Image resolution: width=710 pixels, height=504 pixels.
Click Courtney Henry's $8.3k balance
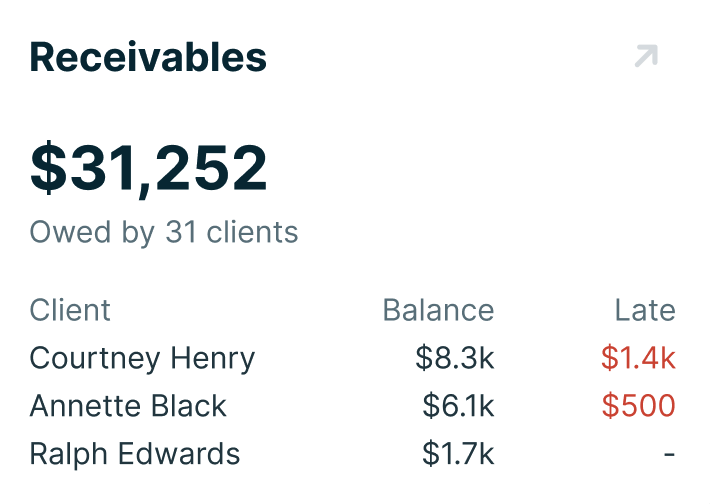point(455,358)
